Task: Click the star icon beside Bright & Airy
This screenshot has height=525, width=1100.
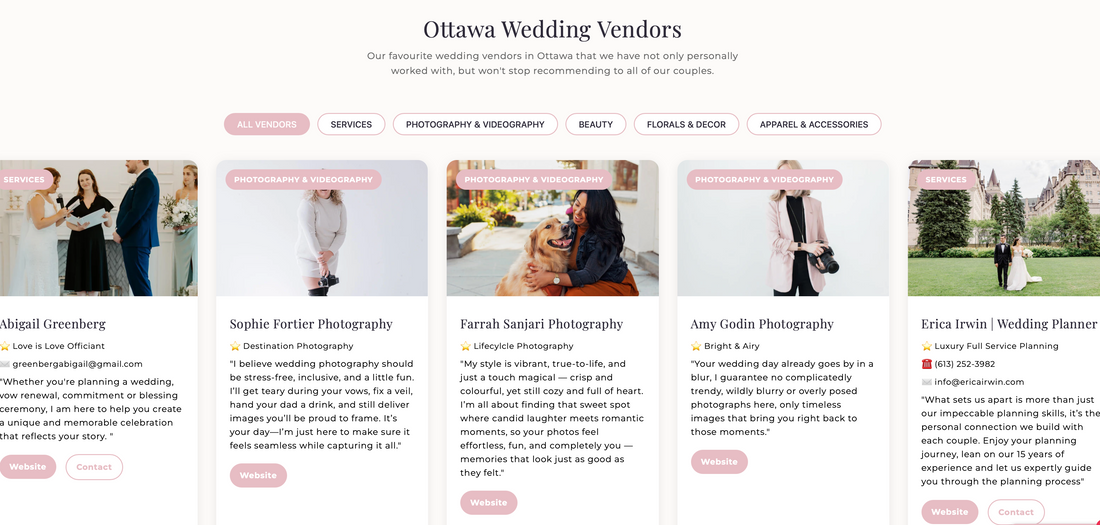Action: (x=696, y=346)
